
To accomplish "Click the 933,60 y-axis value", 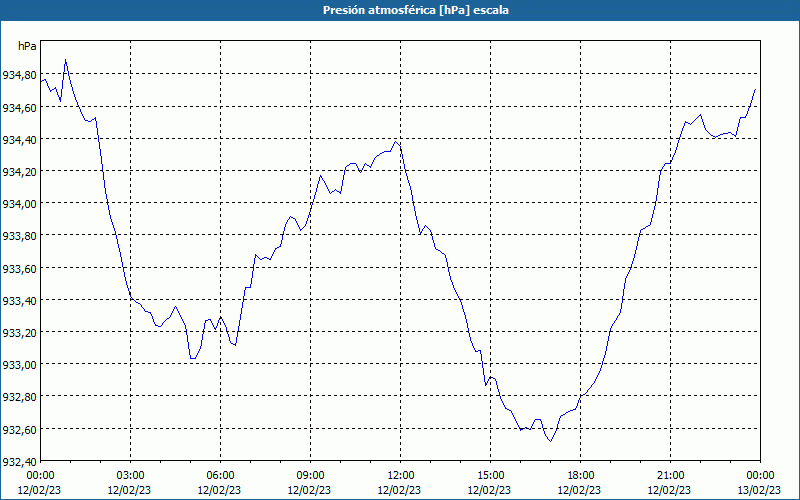I will point(19,268).
